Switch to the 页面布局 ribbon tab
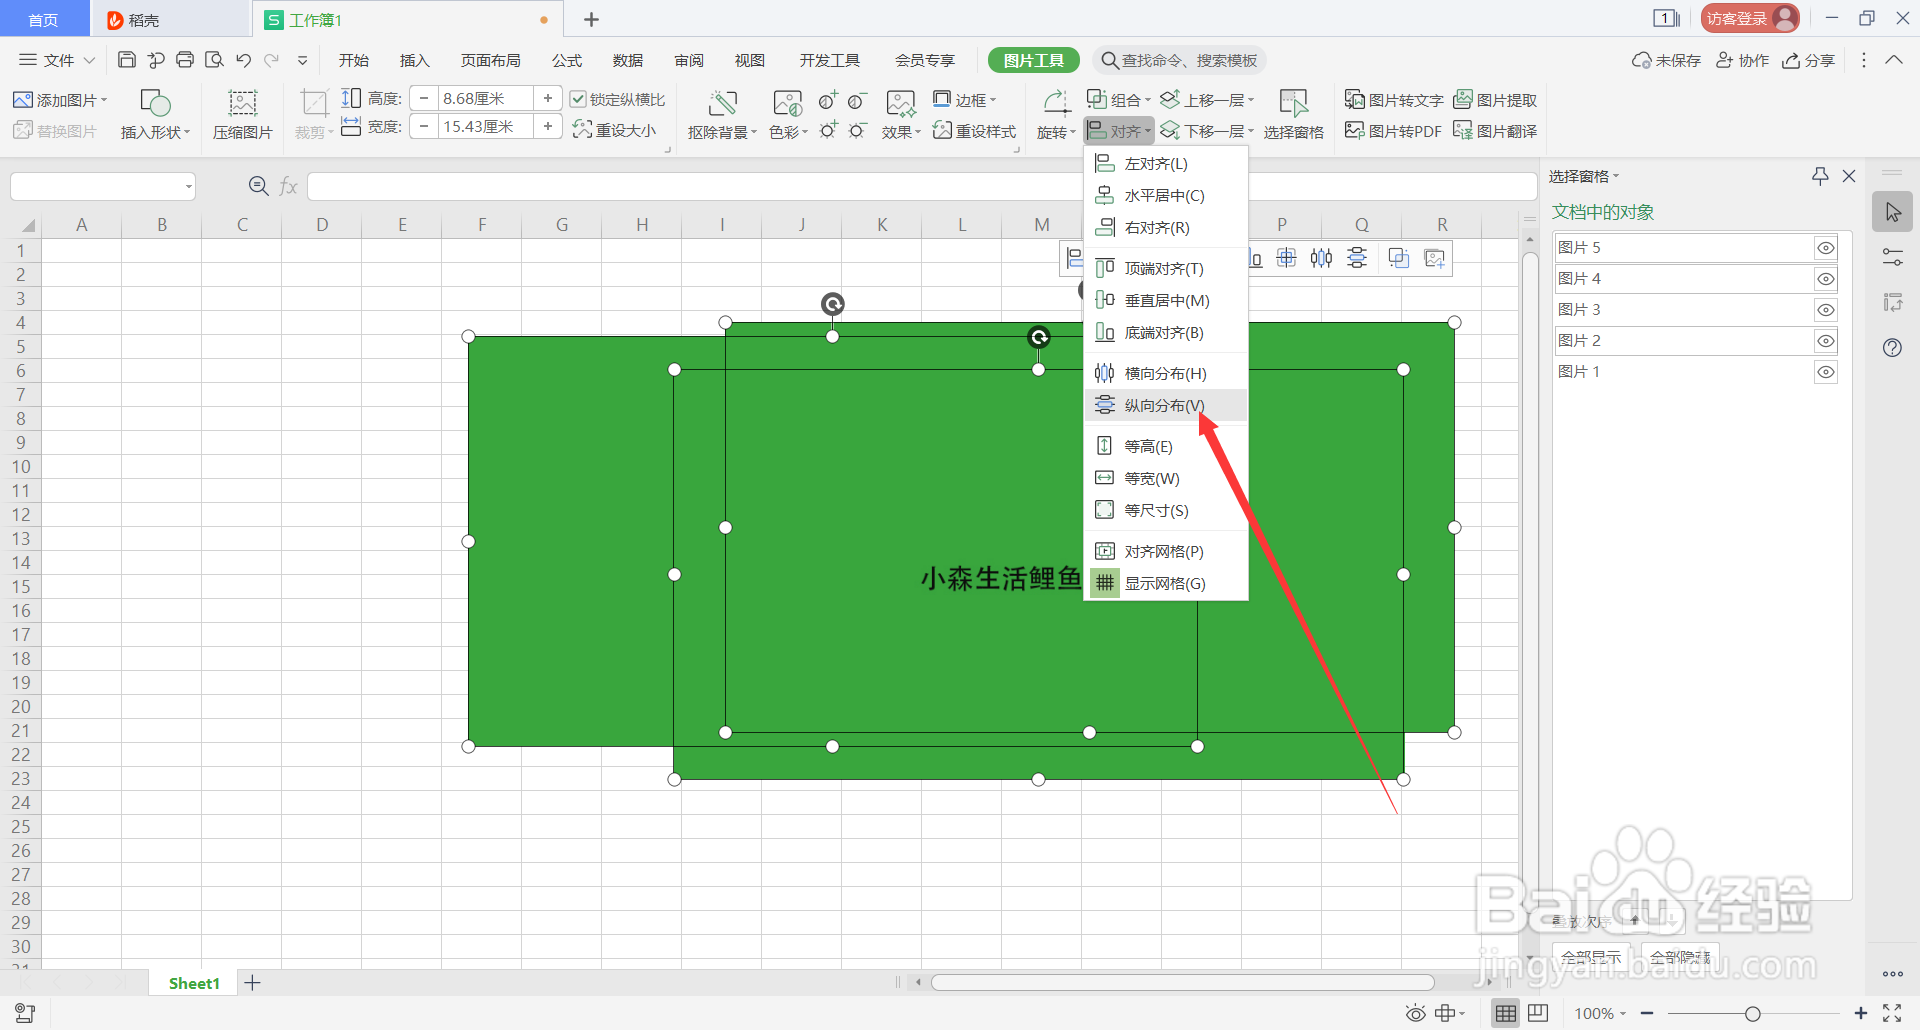Viewport: 1920px width, 1030px height. [490, 60]
